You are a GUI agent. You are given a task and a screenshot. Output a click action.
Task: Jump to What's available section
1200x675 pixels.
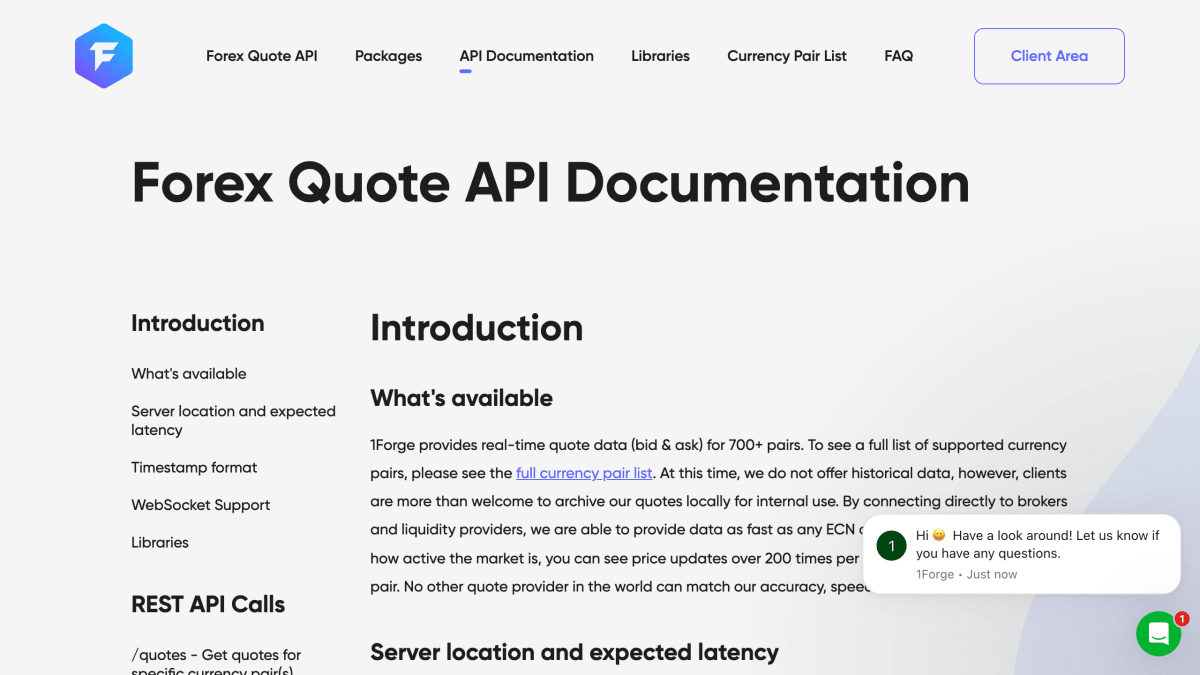pyautogui.click(x=189, y=374)
